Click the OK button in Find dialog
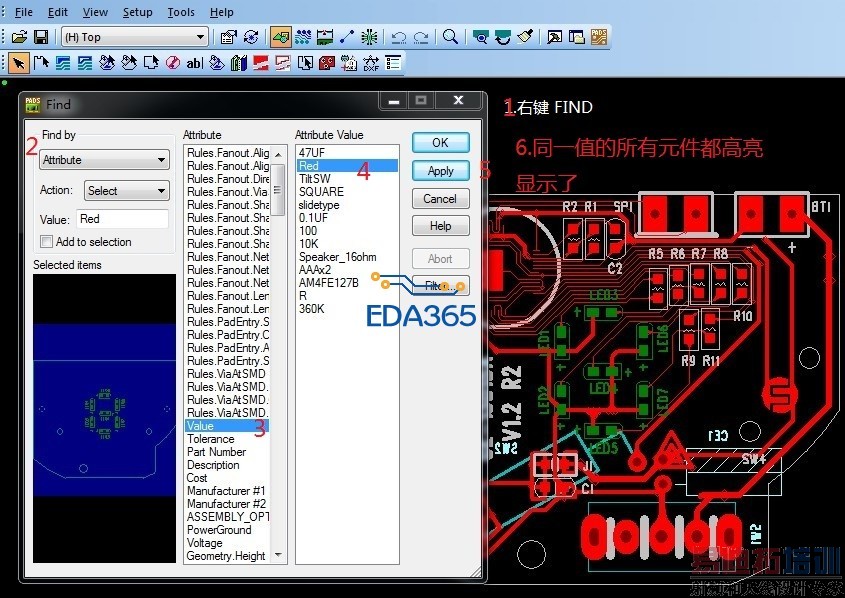The image size is (845, 598). click(440, 143)
